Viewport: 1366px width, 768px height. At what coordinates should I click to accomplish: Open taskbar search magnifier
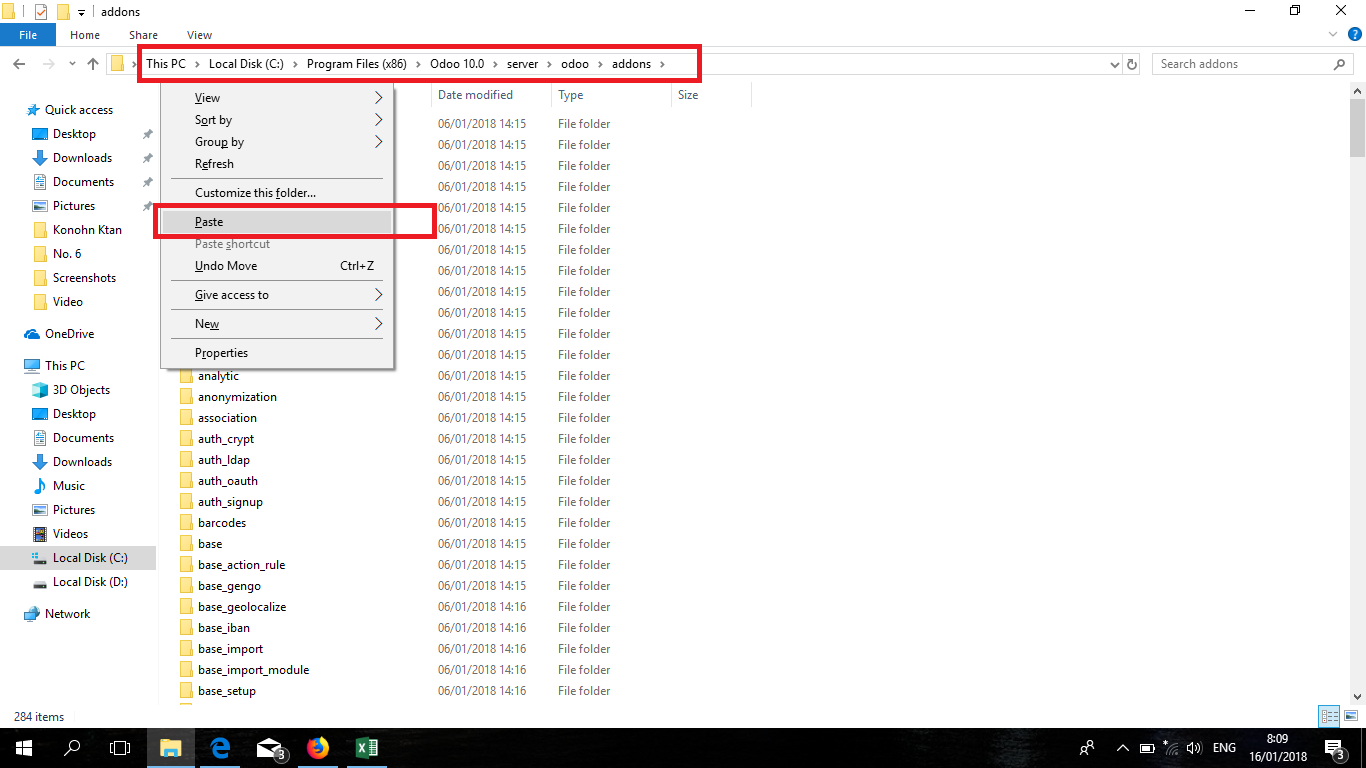[x=72, y=748]
